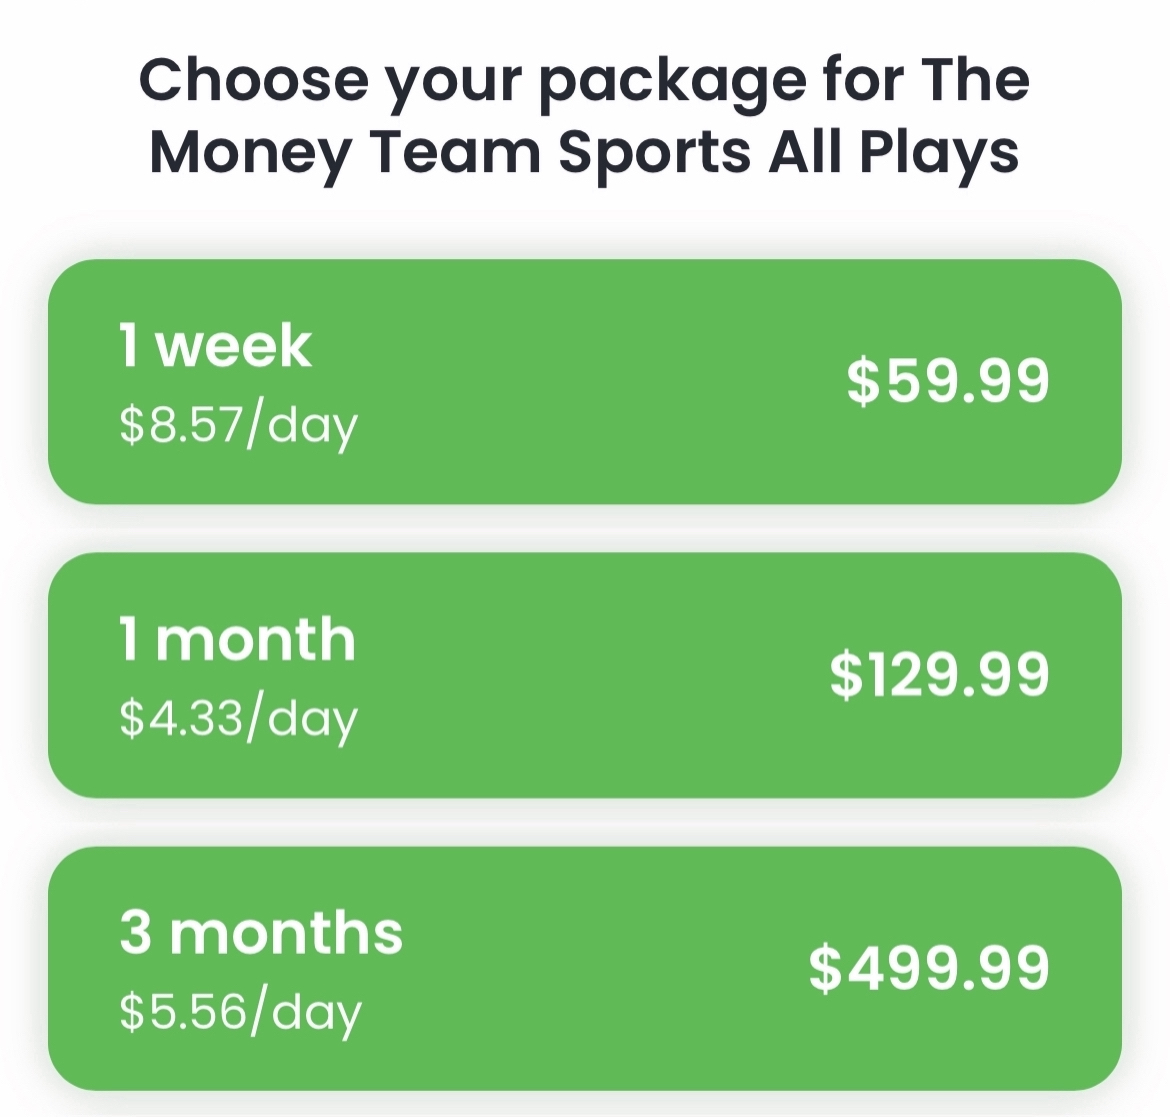1170x1117 pixels.
Task: Click the $129.99 price
Action: click(x=939, y=675)
